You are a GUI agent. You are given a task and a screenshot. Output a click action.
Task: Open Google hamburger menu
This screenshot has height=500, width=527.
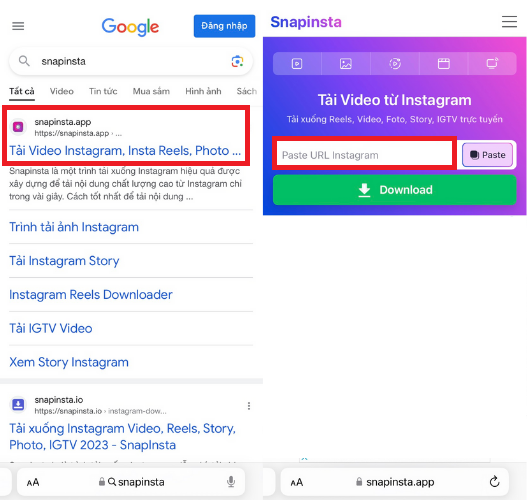(18, 26)
